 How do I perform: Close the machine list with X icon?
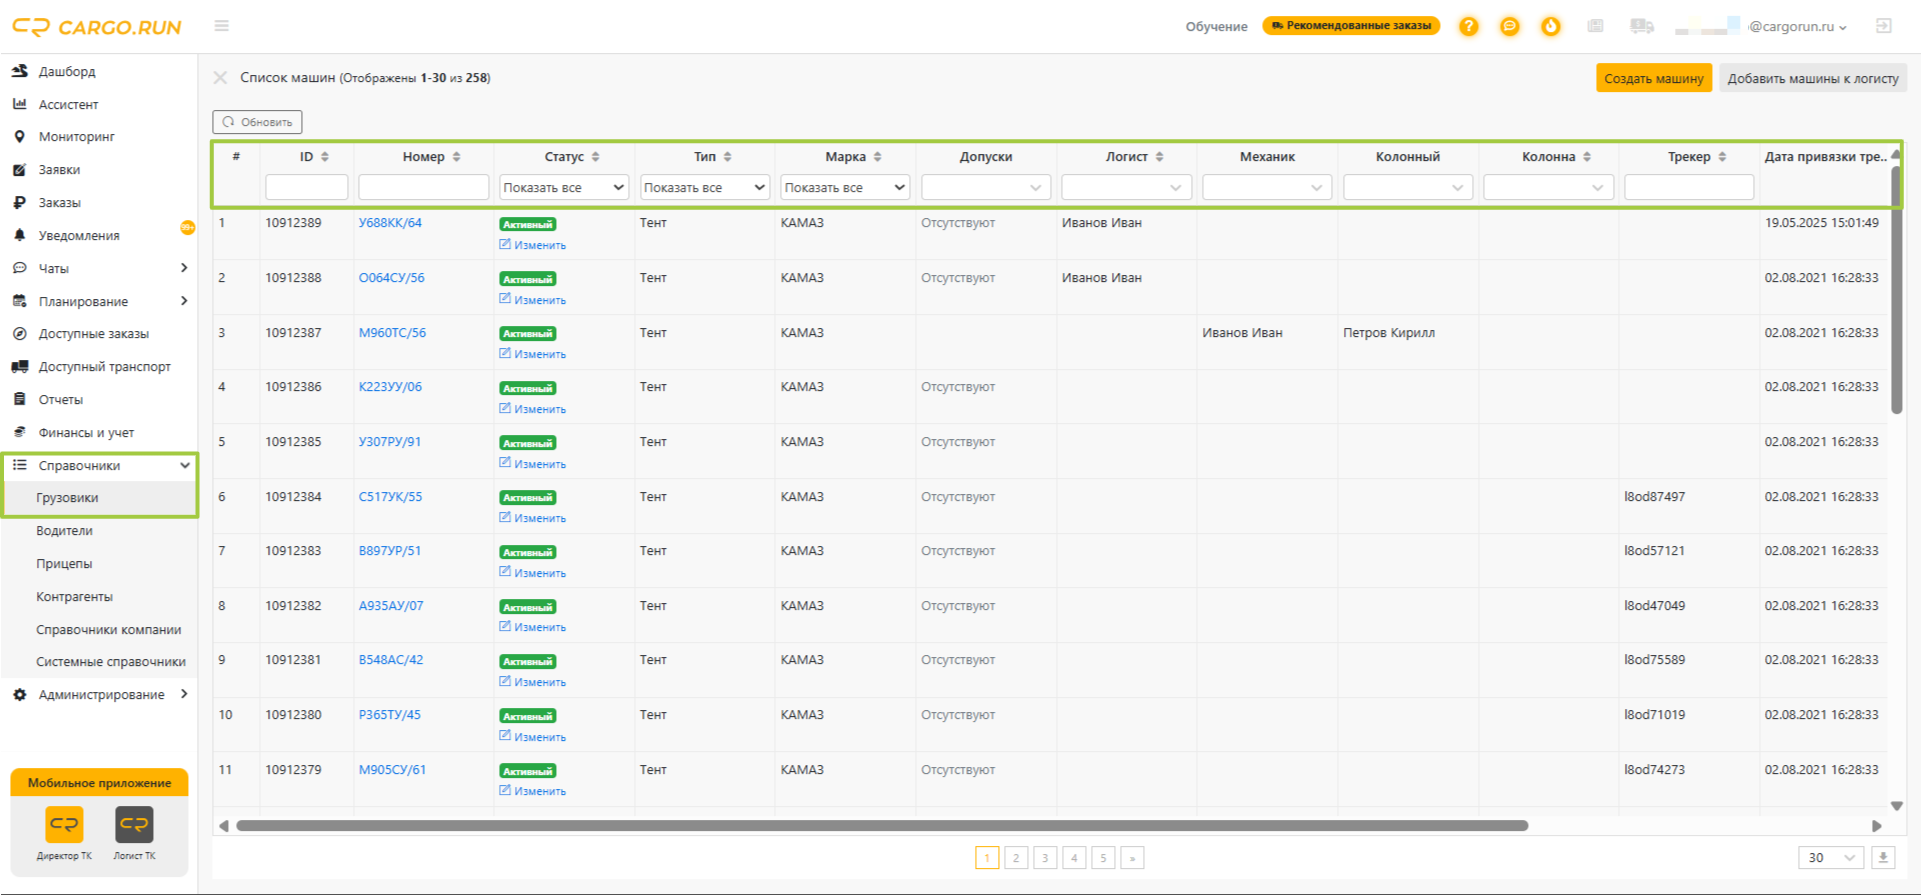pyautogui.click(x=221, y=78)
